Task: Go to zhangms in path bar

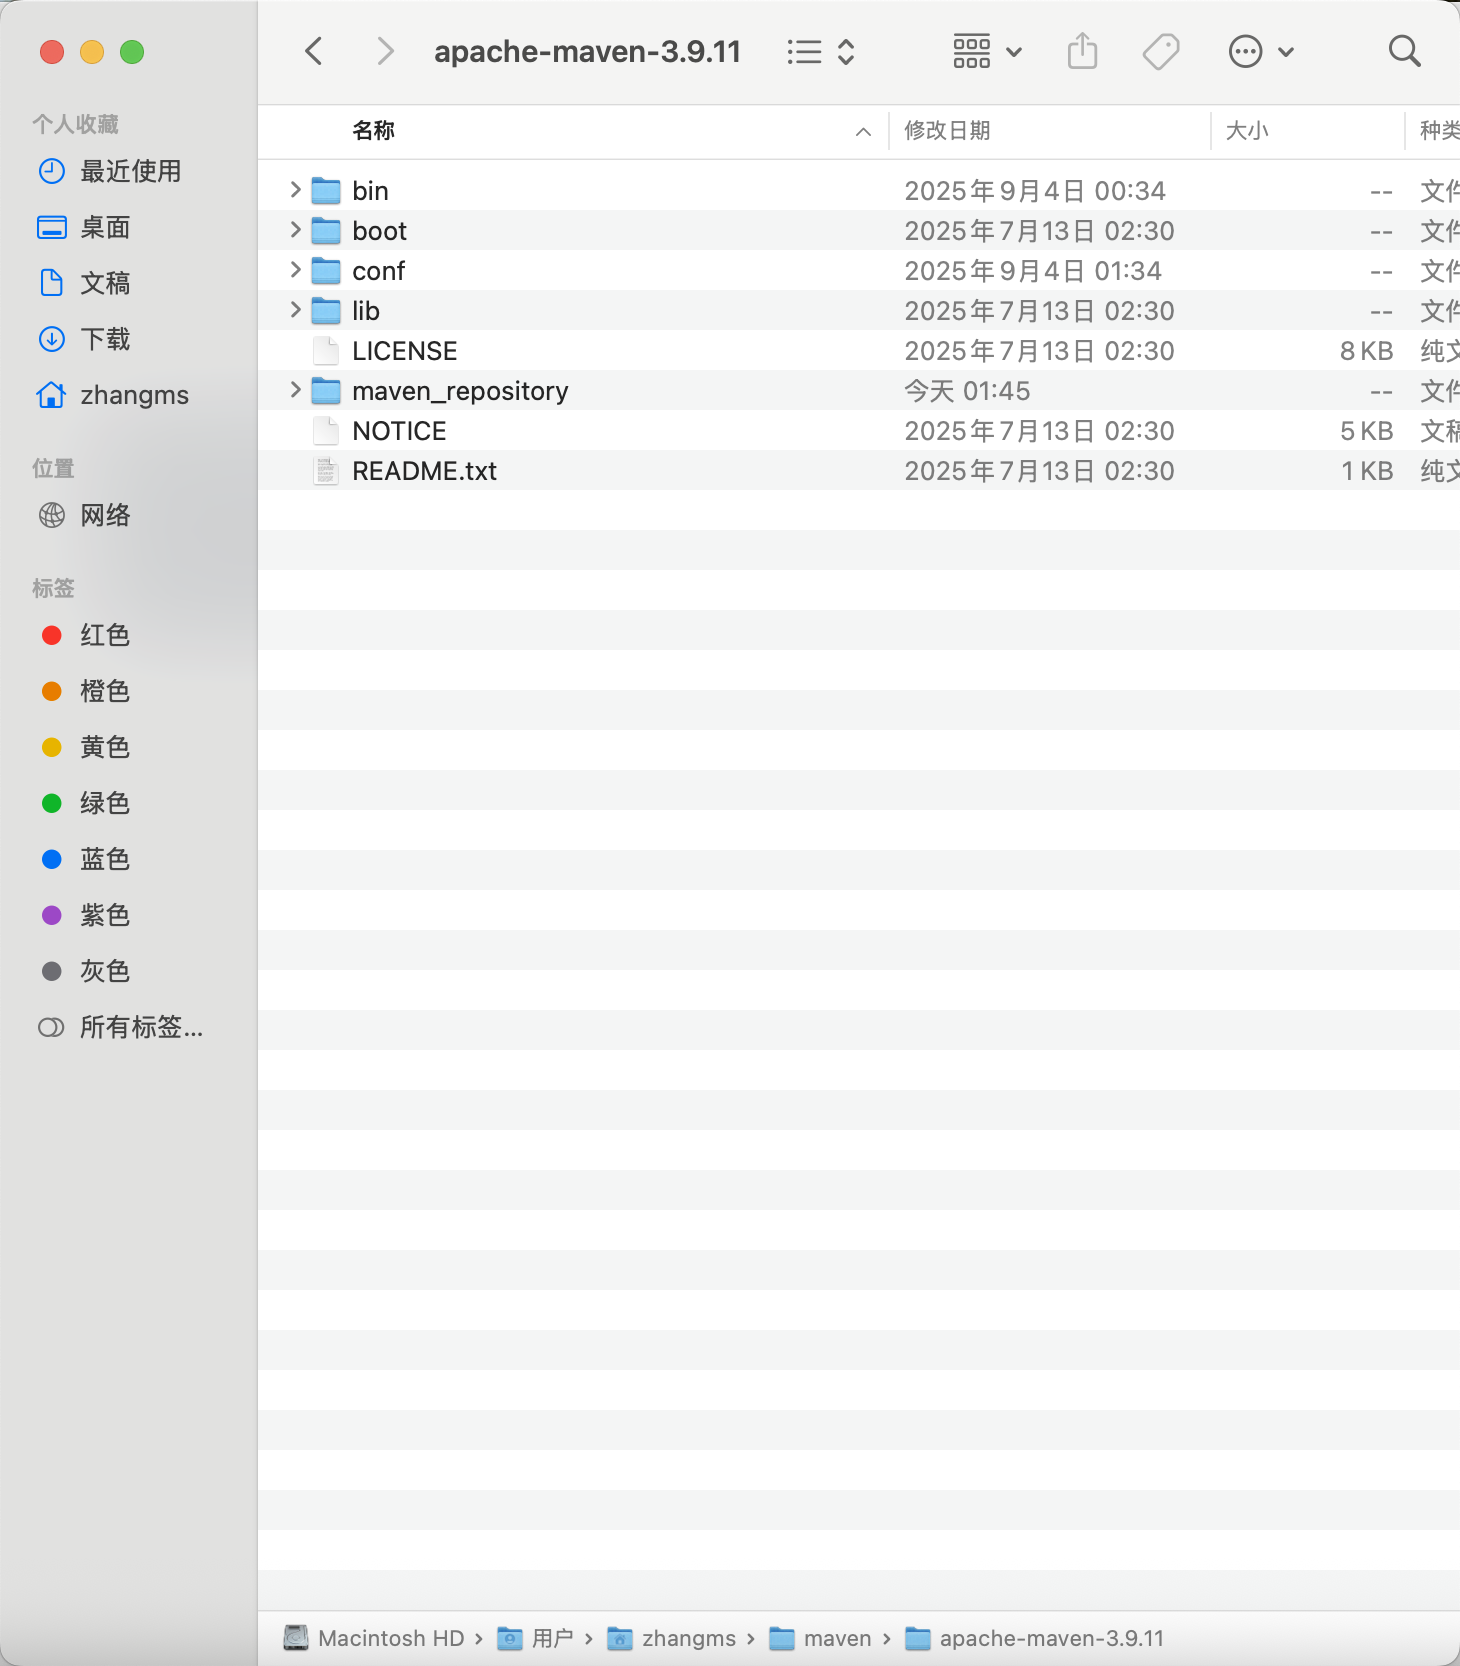Action: [x=672, y=1638]
